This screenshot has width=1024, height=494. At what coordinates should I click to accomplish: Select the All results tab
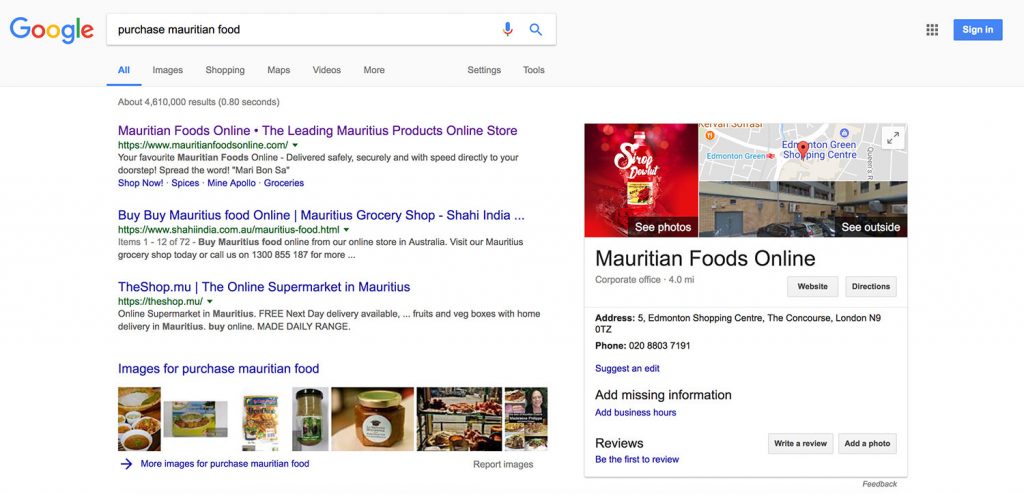pyautogui.click(x=123, y=70)
